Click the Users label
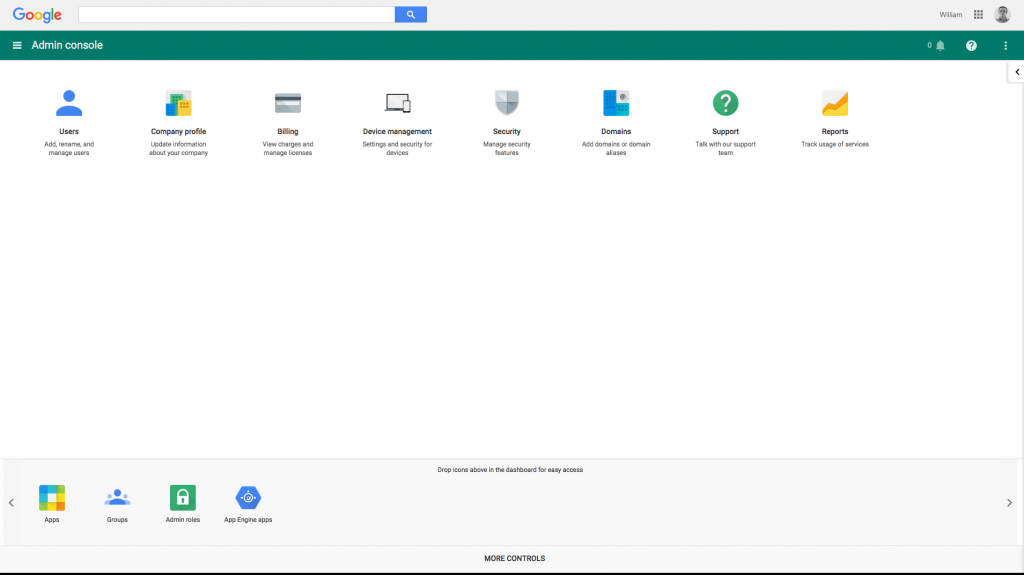Image resolution: width=1024 pixels, height=575 pixels. (x=69, y=131)
